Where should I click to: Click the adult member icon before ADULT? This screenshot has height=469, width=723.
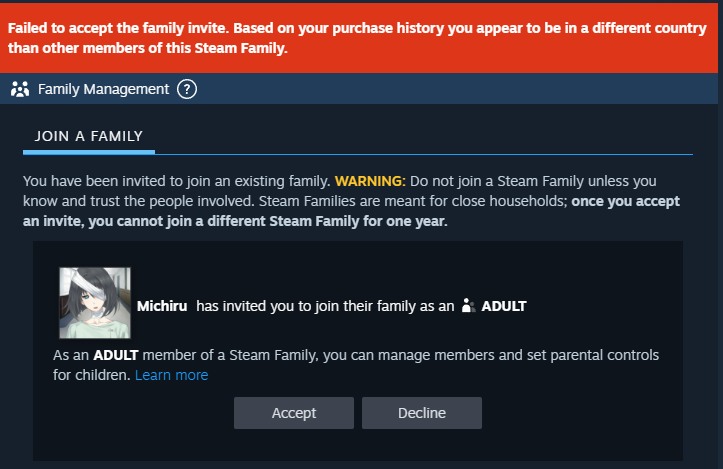[467, 306]
